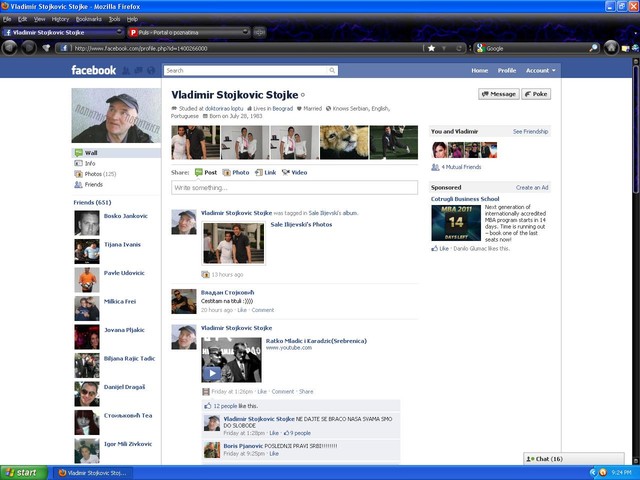
Task: Bookmark this page with star icon
Action: pyautogui.click(x=431, y=47)
